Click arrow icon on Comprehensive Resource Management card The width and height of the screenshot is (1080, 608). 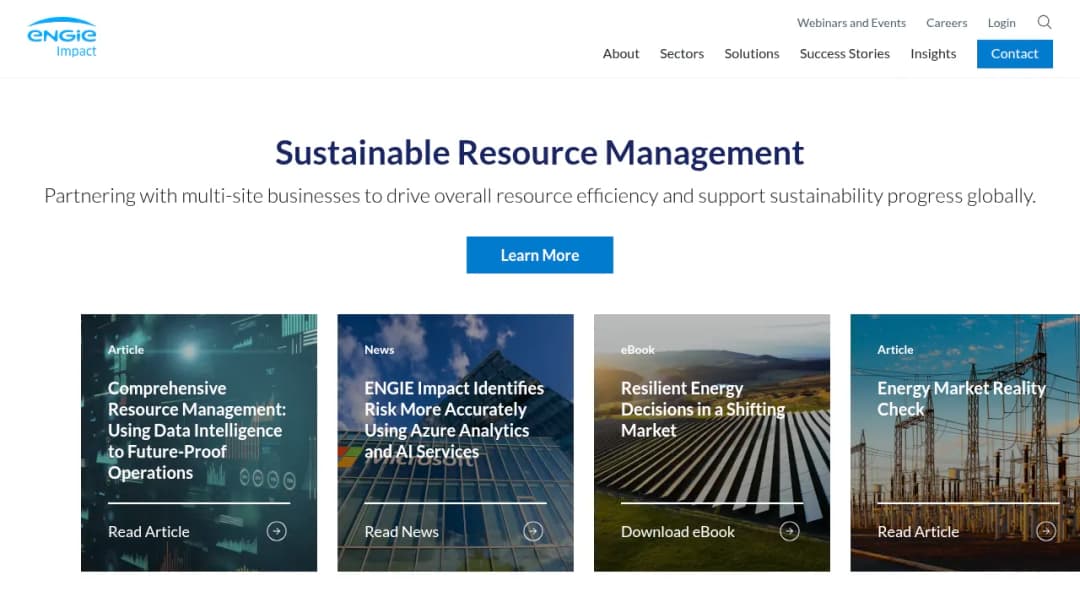(277, 531)
